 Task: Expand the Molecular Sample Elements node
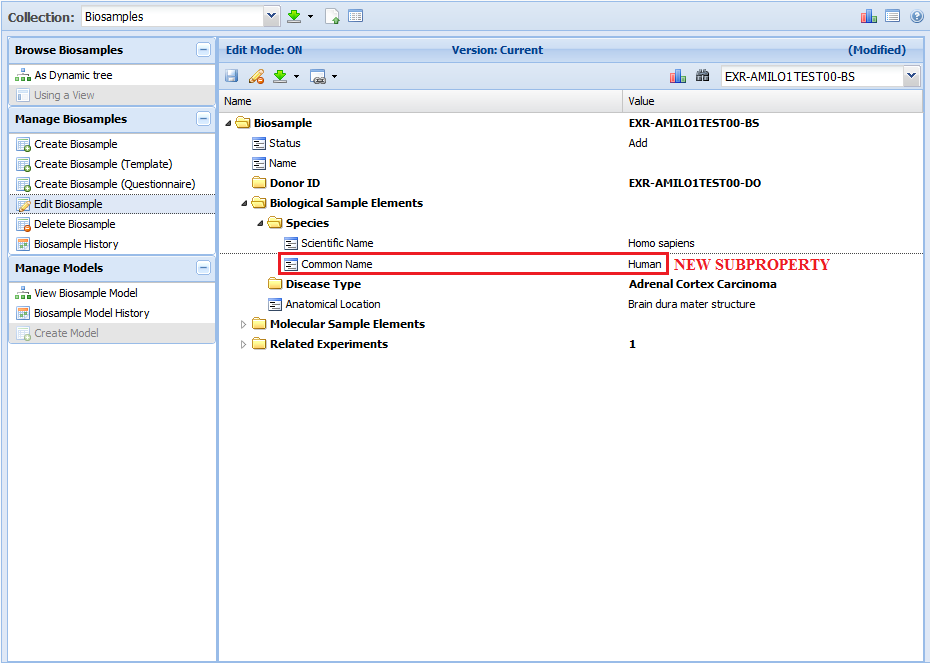click(243, 324)
